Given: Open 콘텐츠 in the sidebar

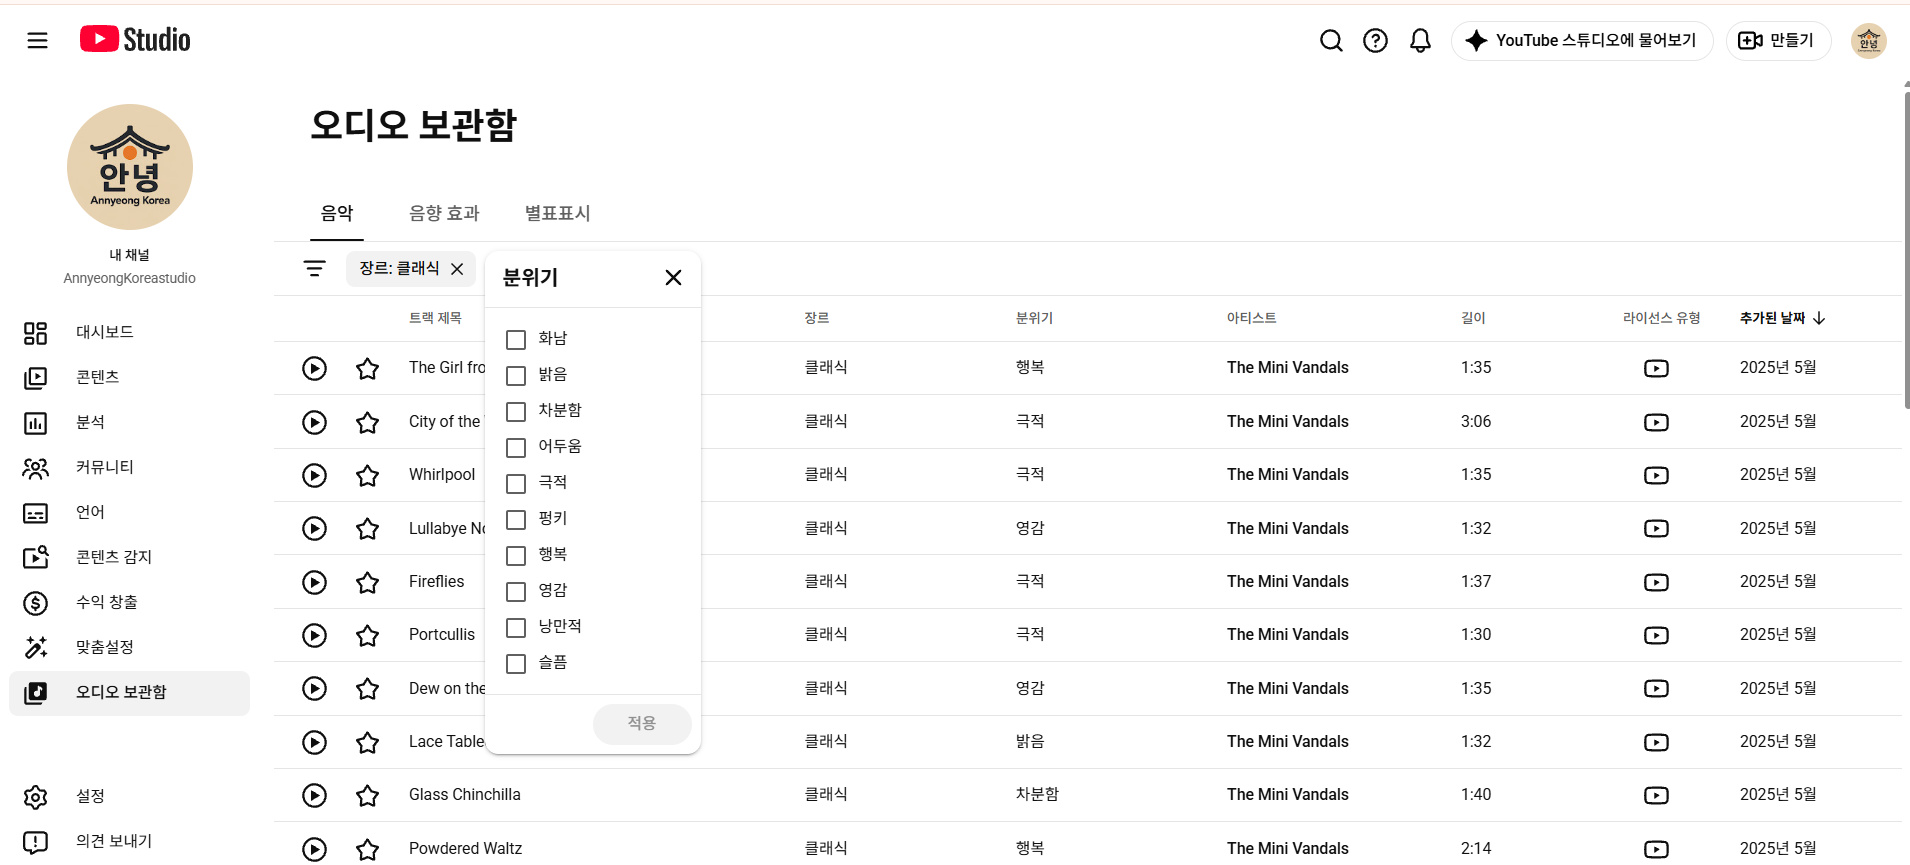Looking at the screenshot, I should pos(129,377).
